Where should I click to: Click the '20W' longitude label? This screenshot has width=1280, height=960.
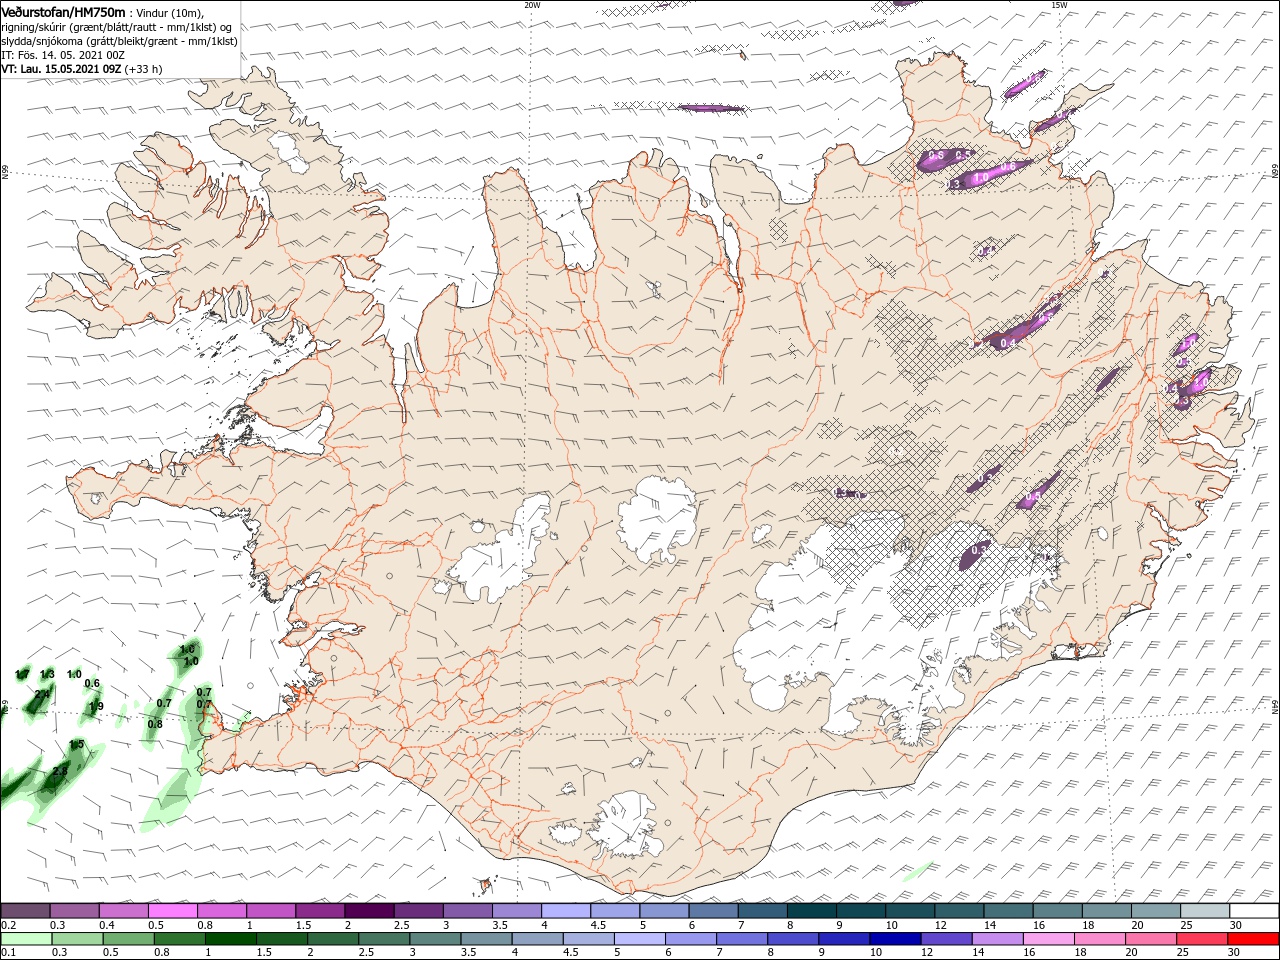coord(531,5)
